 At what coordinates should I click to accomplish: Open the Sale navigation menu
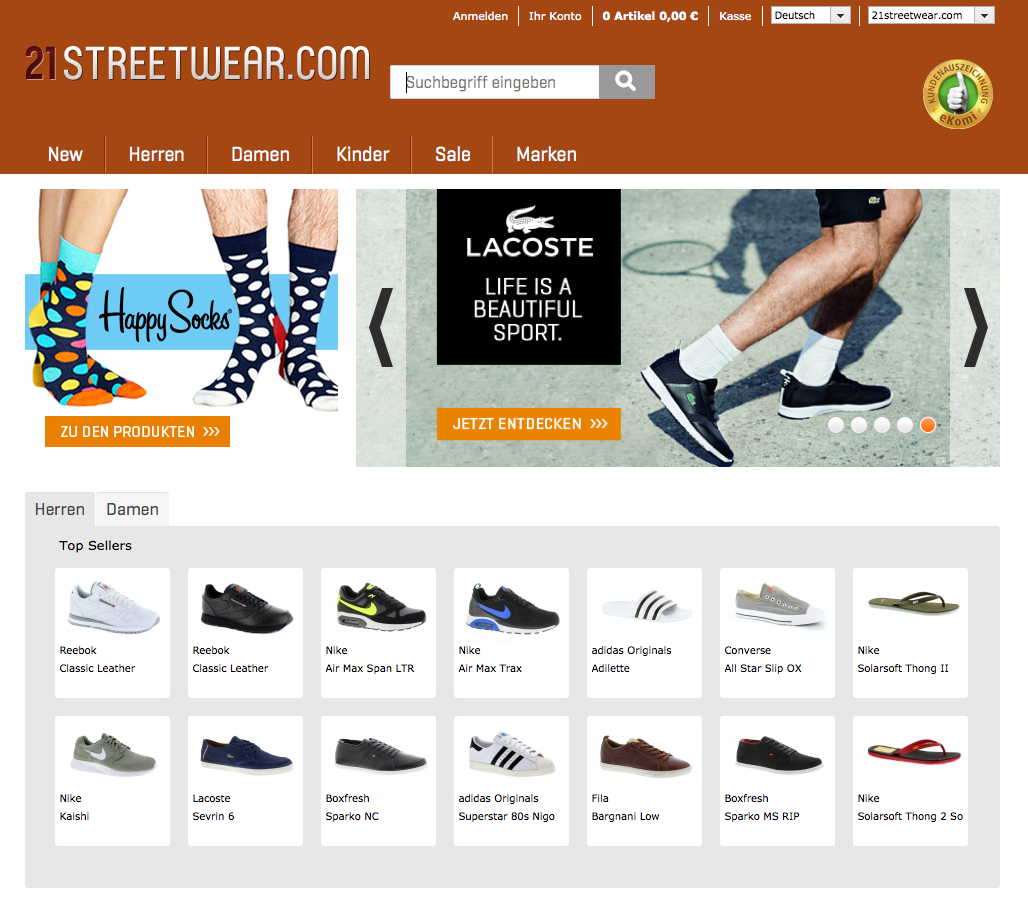pos(452,155)
